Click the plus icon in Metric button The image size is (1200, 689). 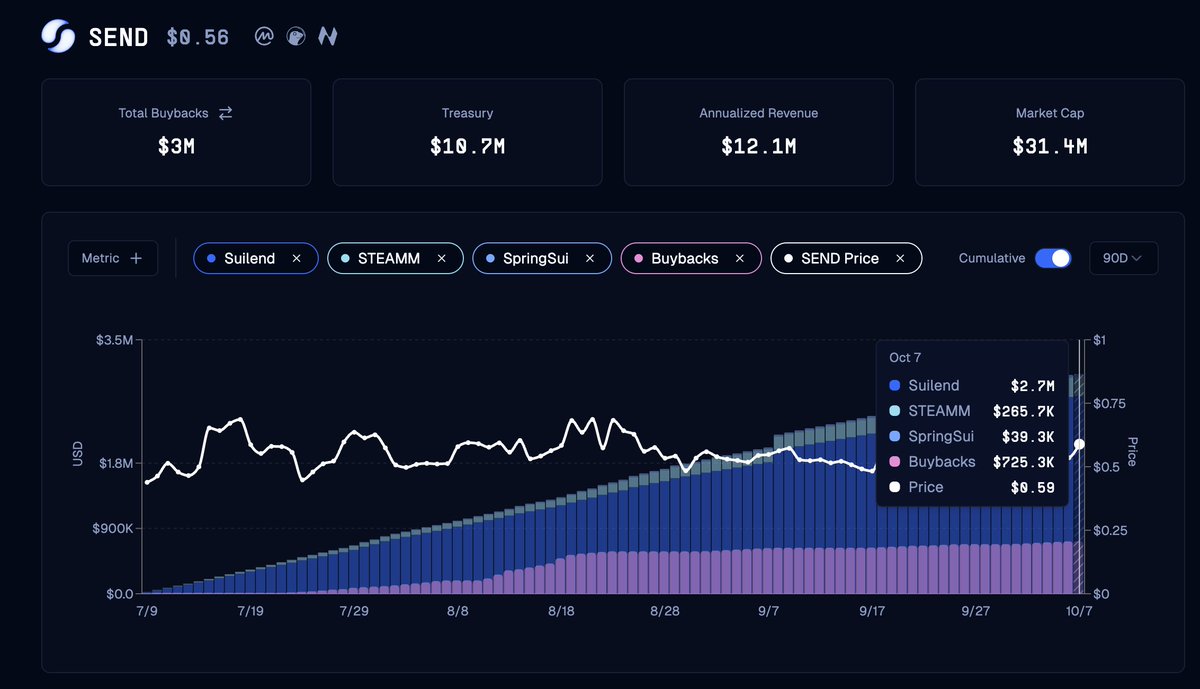[x=137, y=258]
